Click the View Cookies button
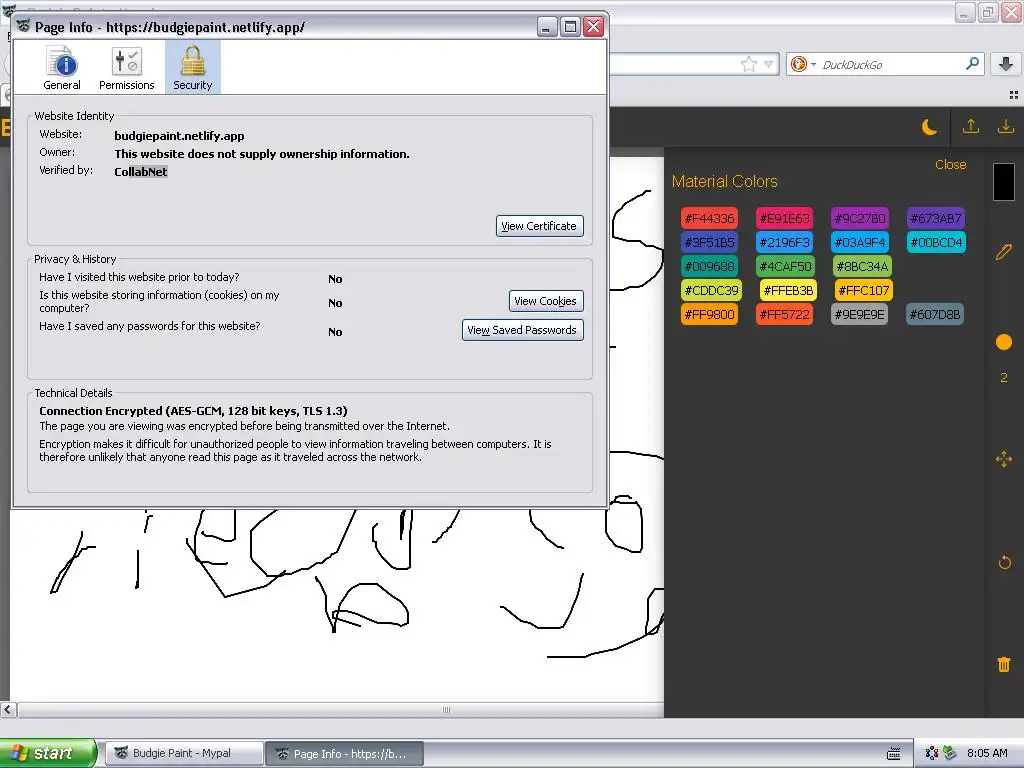 (x=546, y=301)
